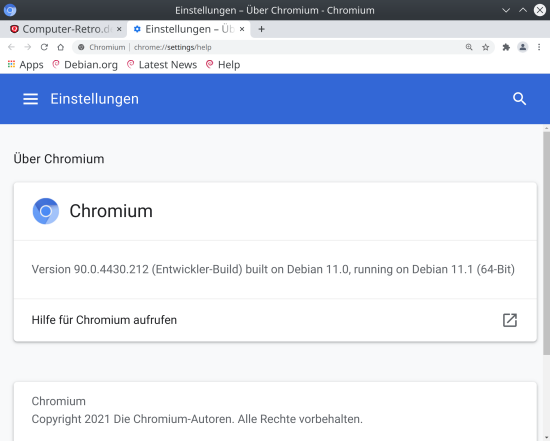Image resolution: width=550 pixels, height=441 pixels.
Task: Open the extensions puzzle icon
Action: [x=506, y=47]
